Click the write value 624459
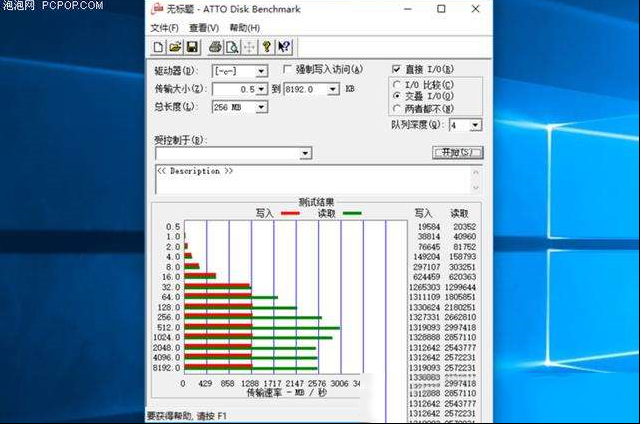This screenshot has height=424, width=640. [x=427, y=277]
